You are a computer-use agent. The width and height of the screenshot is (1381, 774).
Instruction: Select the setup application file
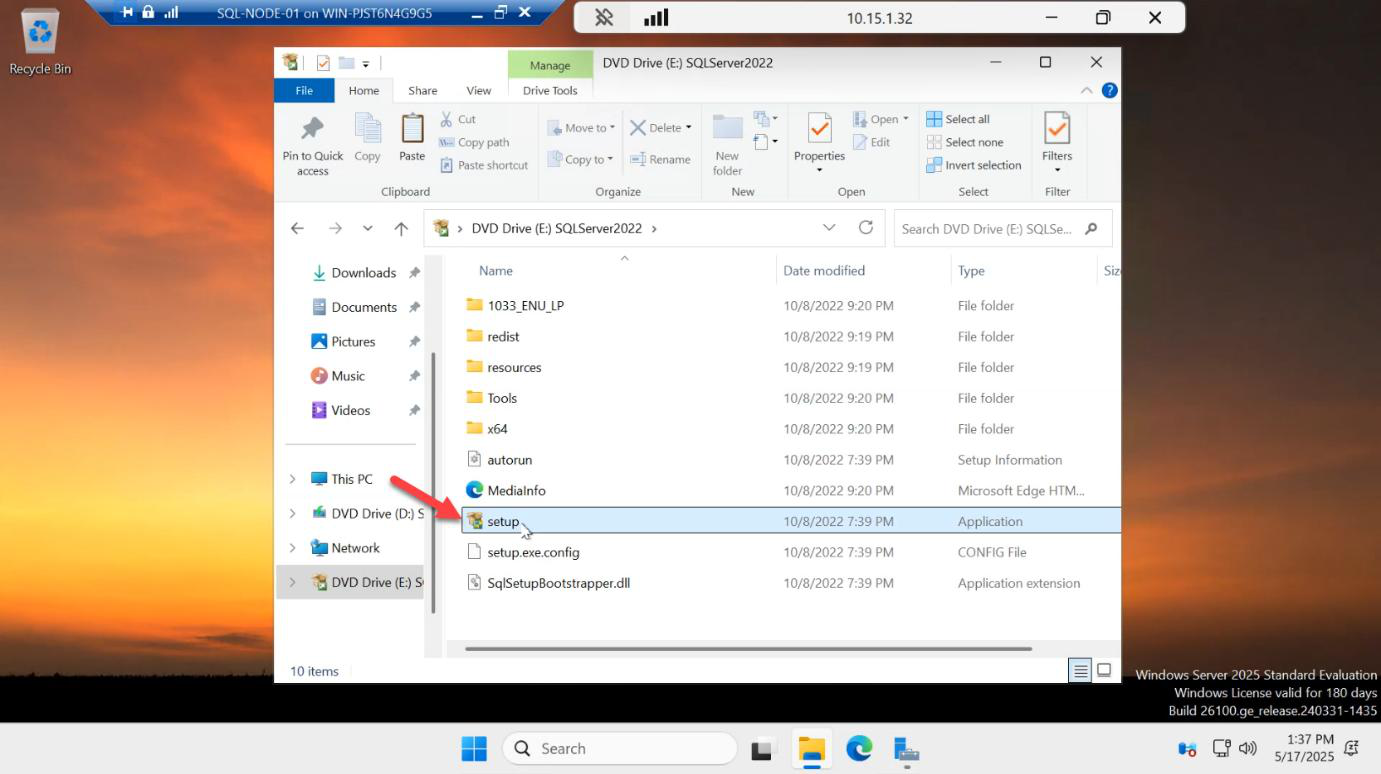pos(792,521)
